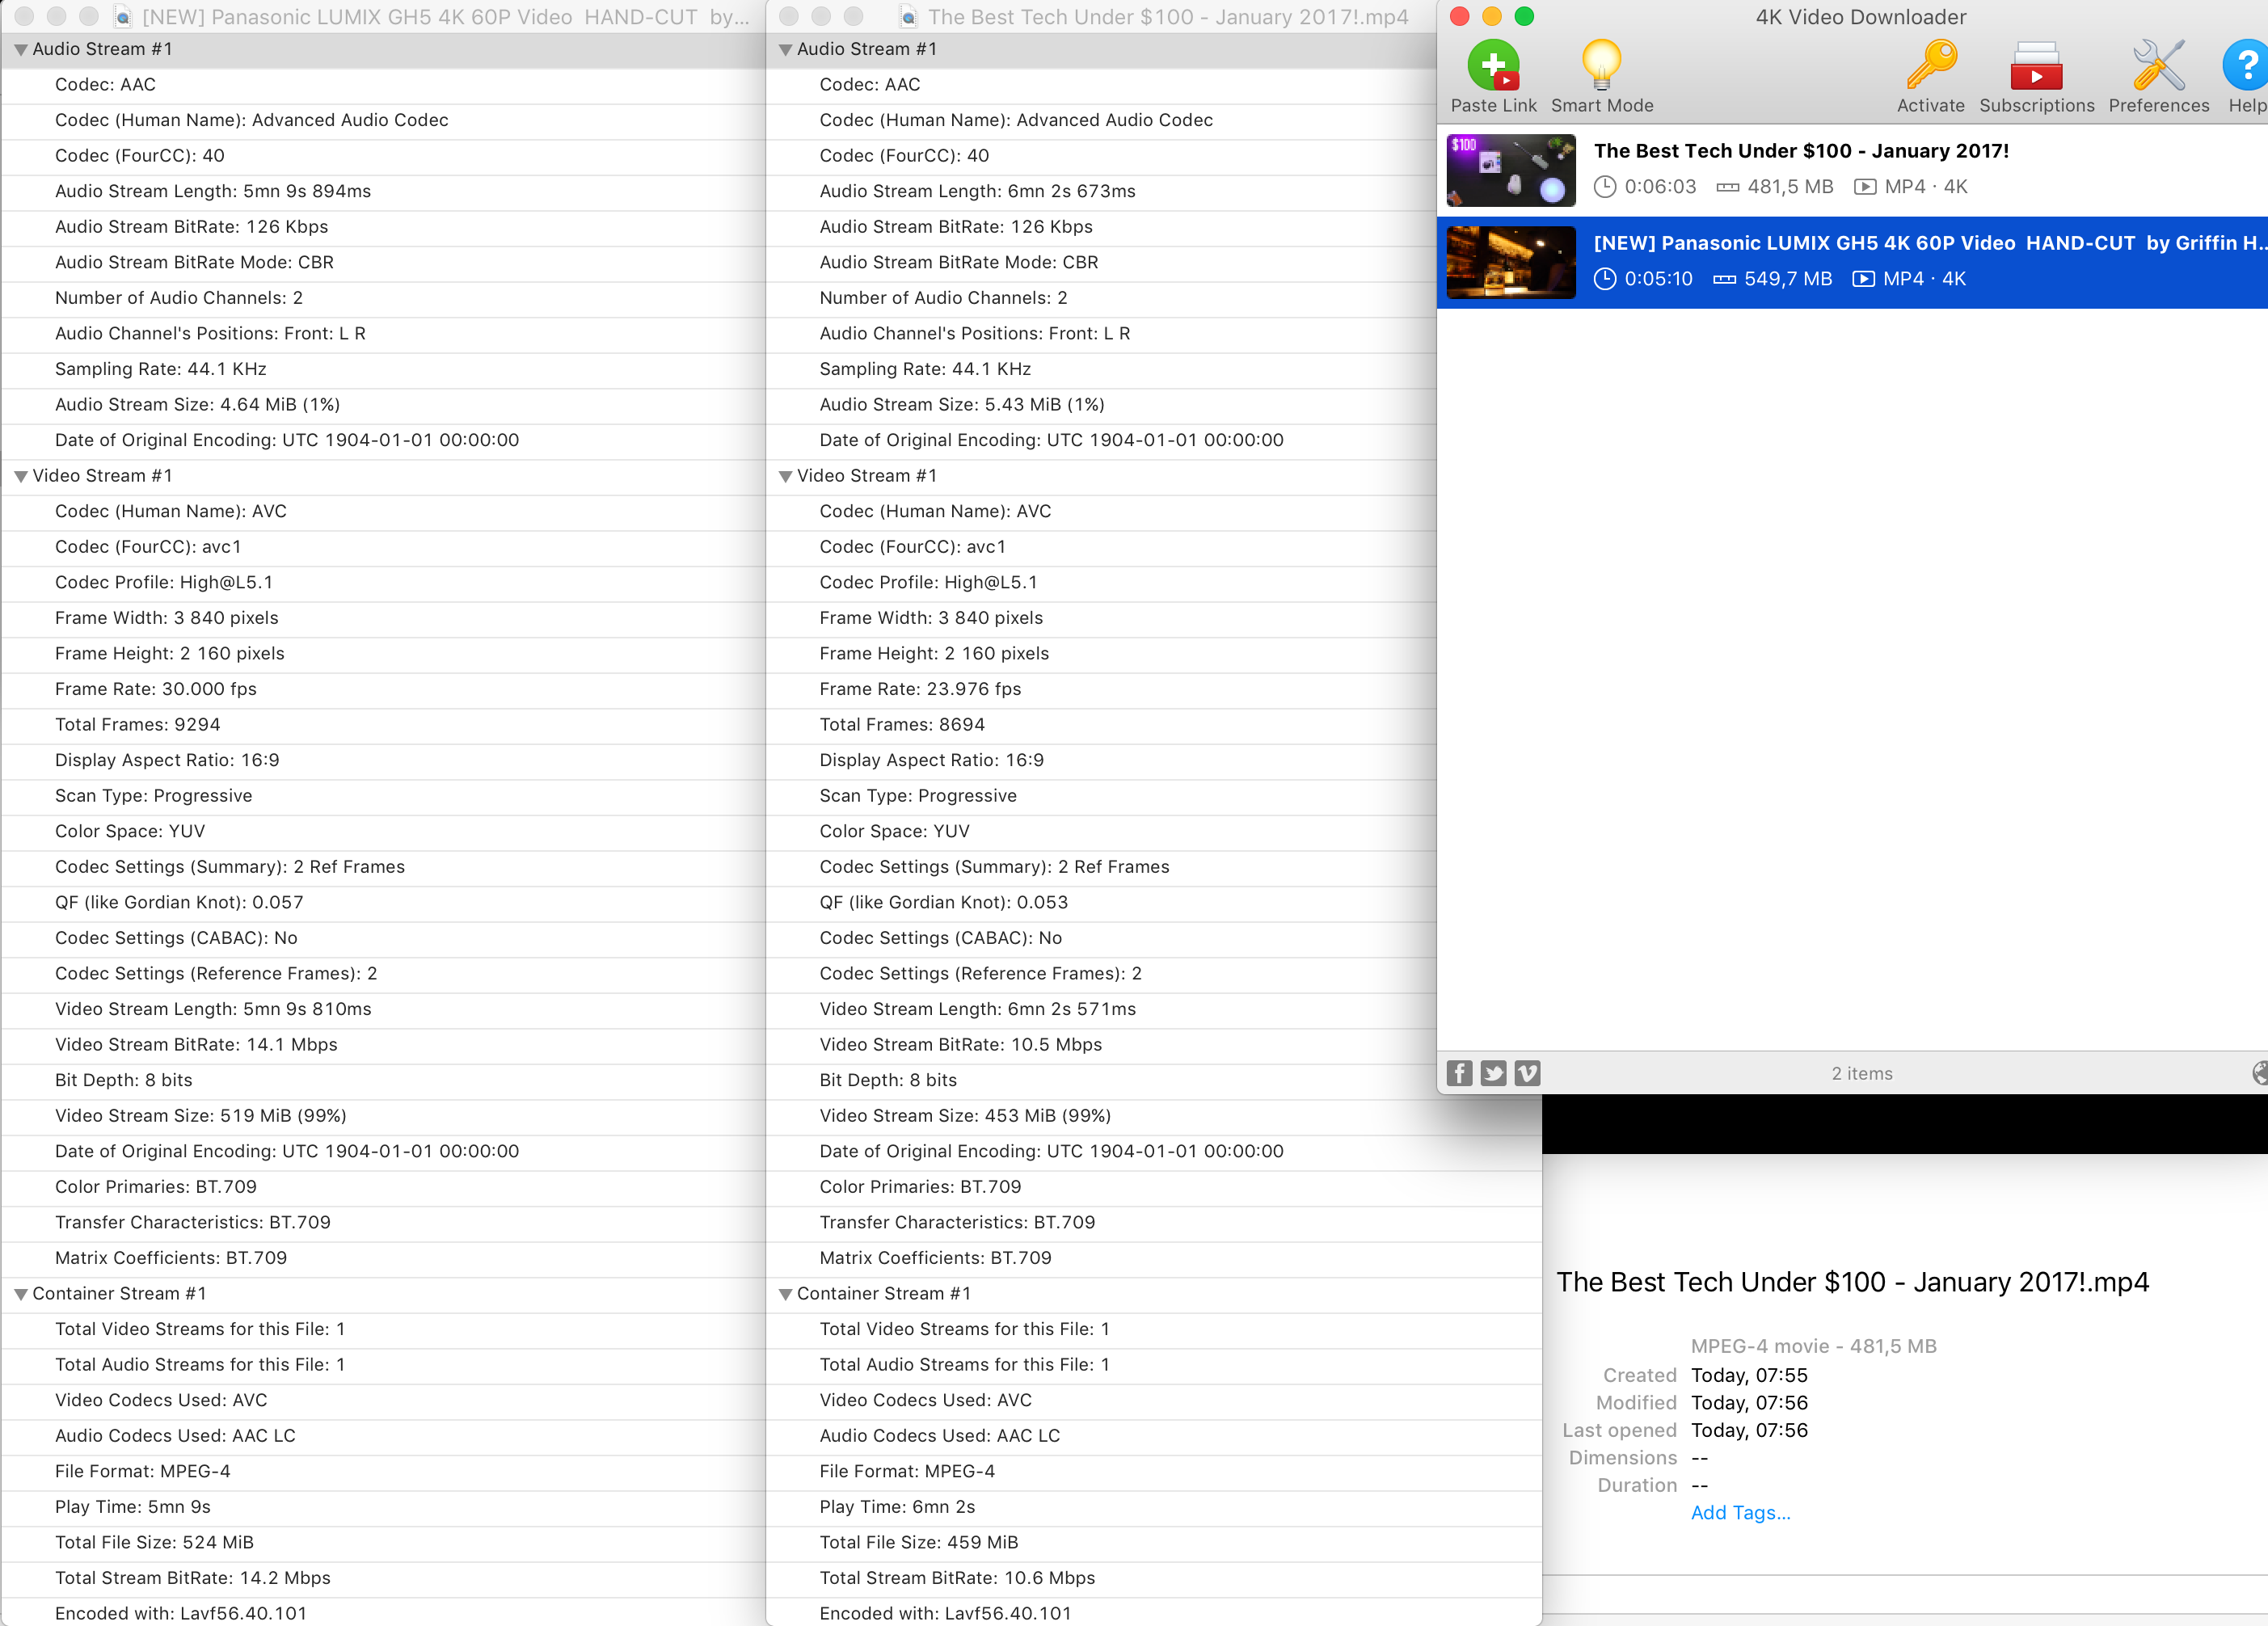Click format icon beside MP4 · 4K in Best Tech row
This screenshot has height=1626, width=2268.
click(1864, 187)
